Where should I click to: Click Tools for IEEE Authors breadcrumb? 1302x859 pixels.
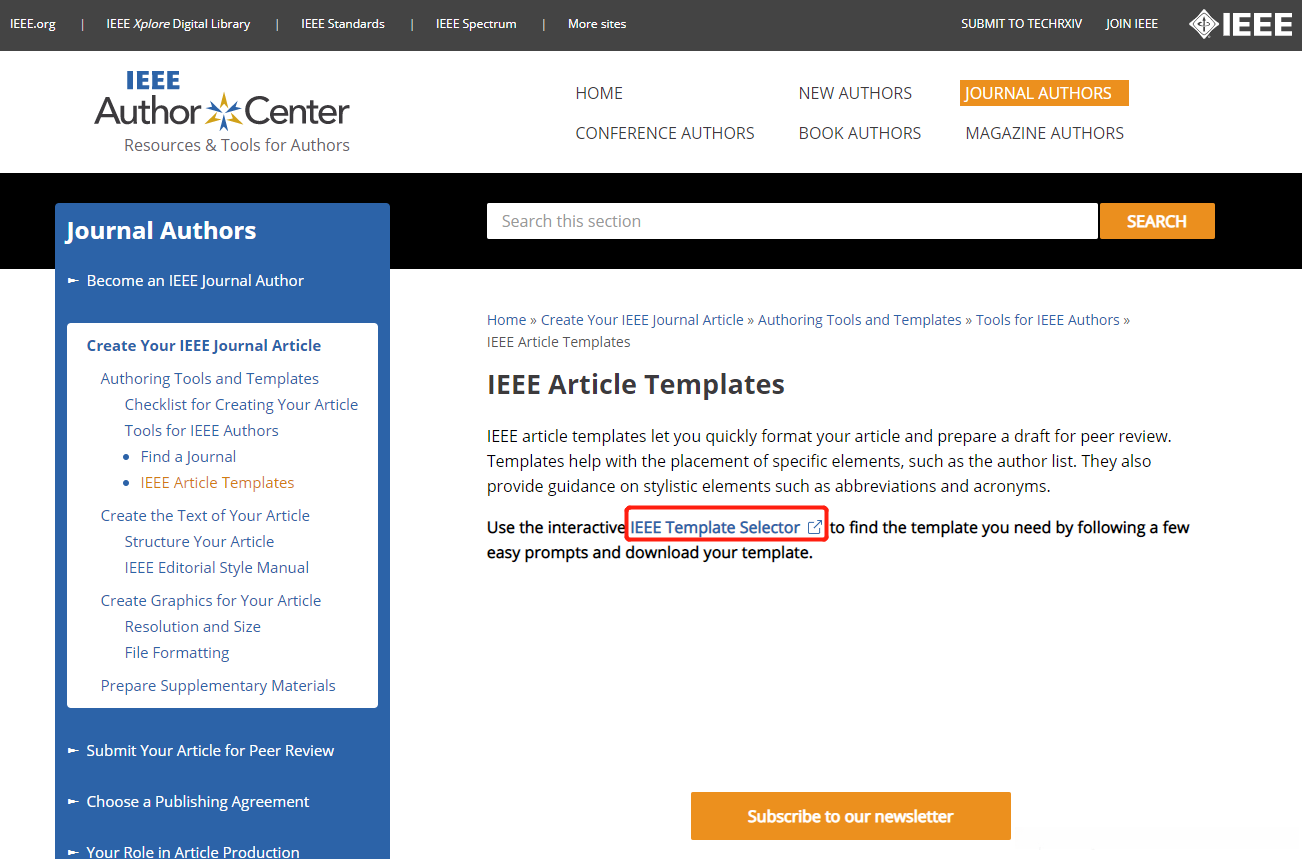[x=1048, y=320]
